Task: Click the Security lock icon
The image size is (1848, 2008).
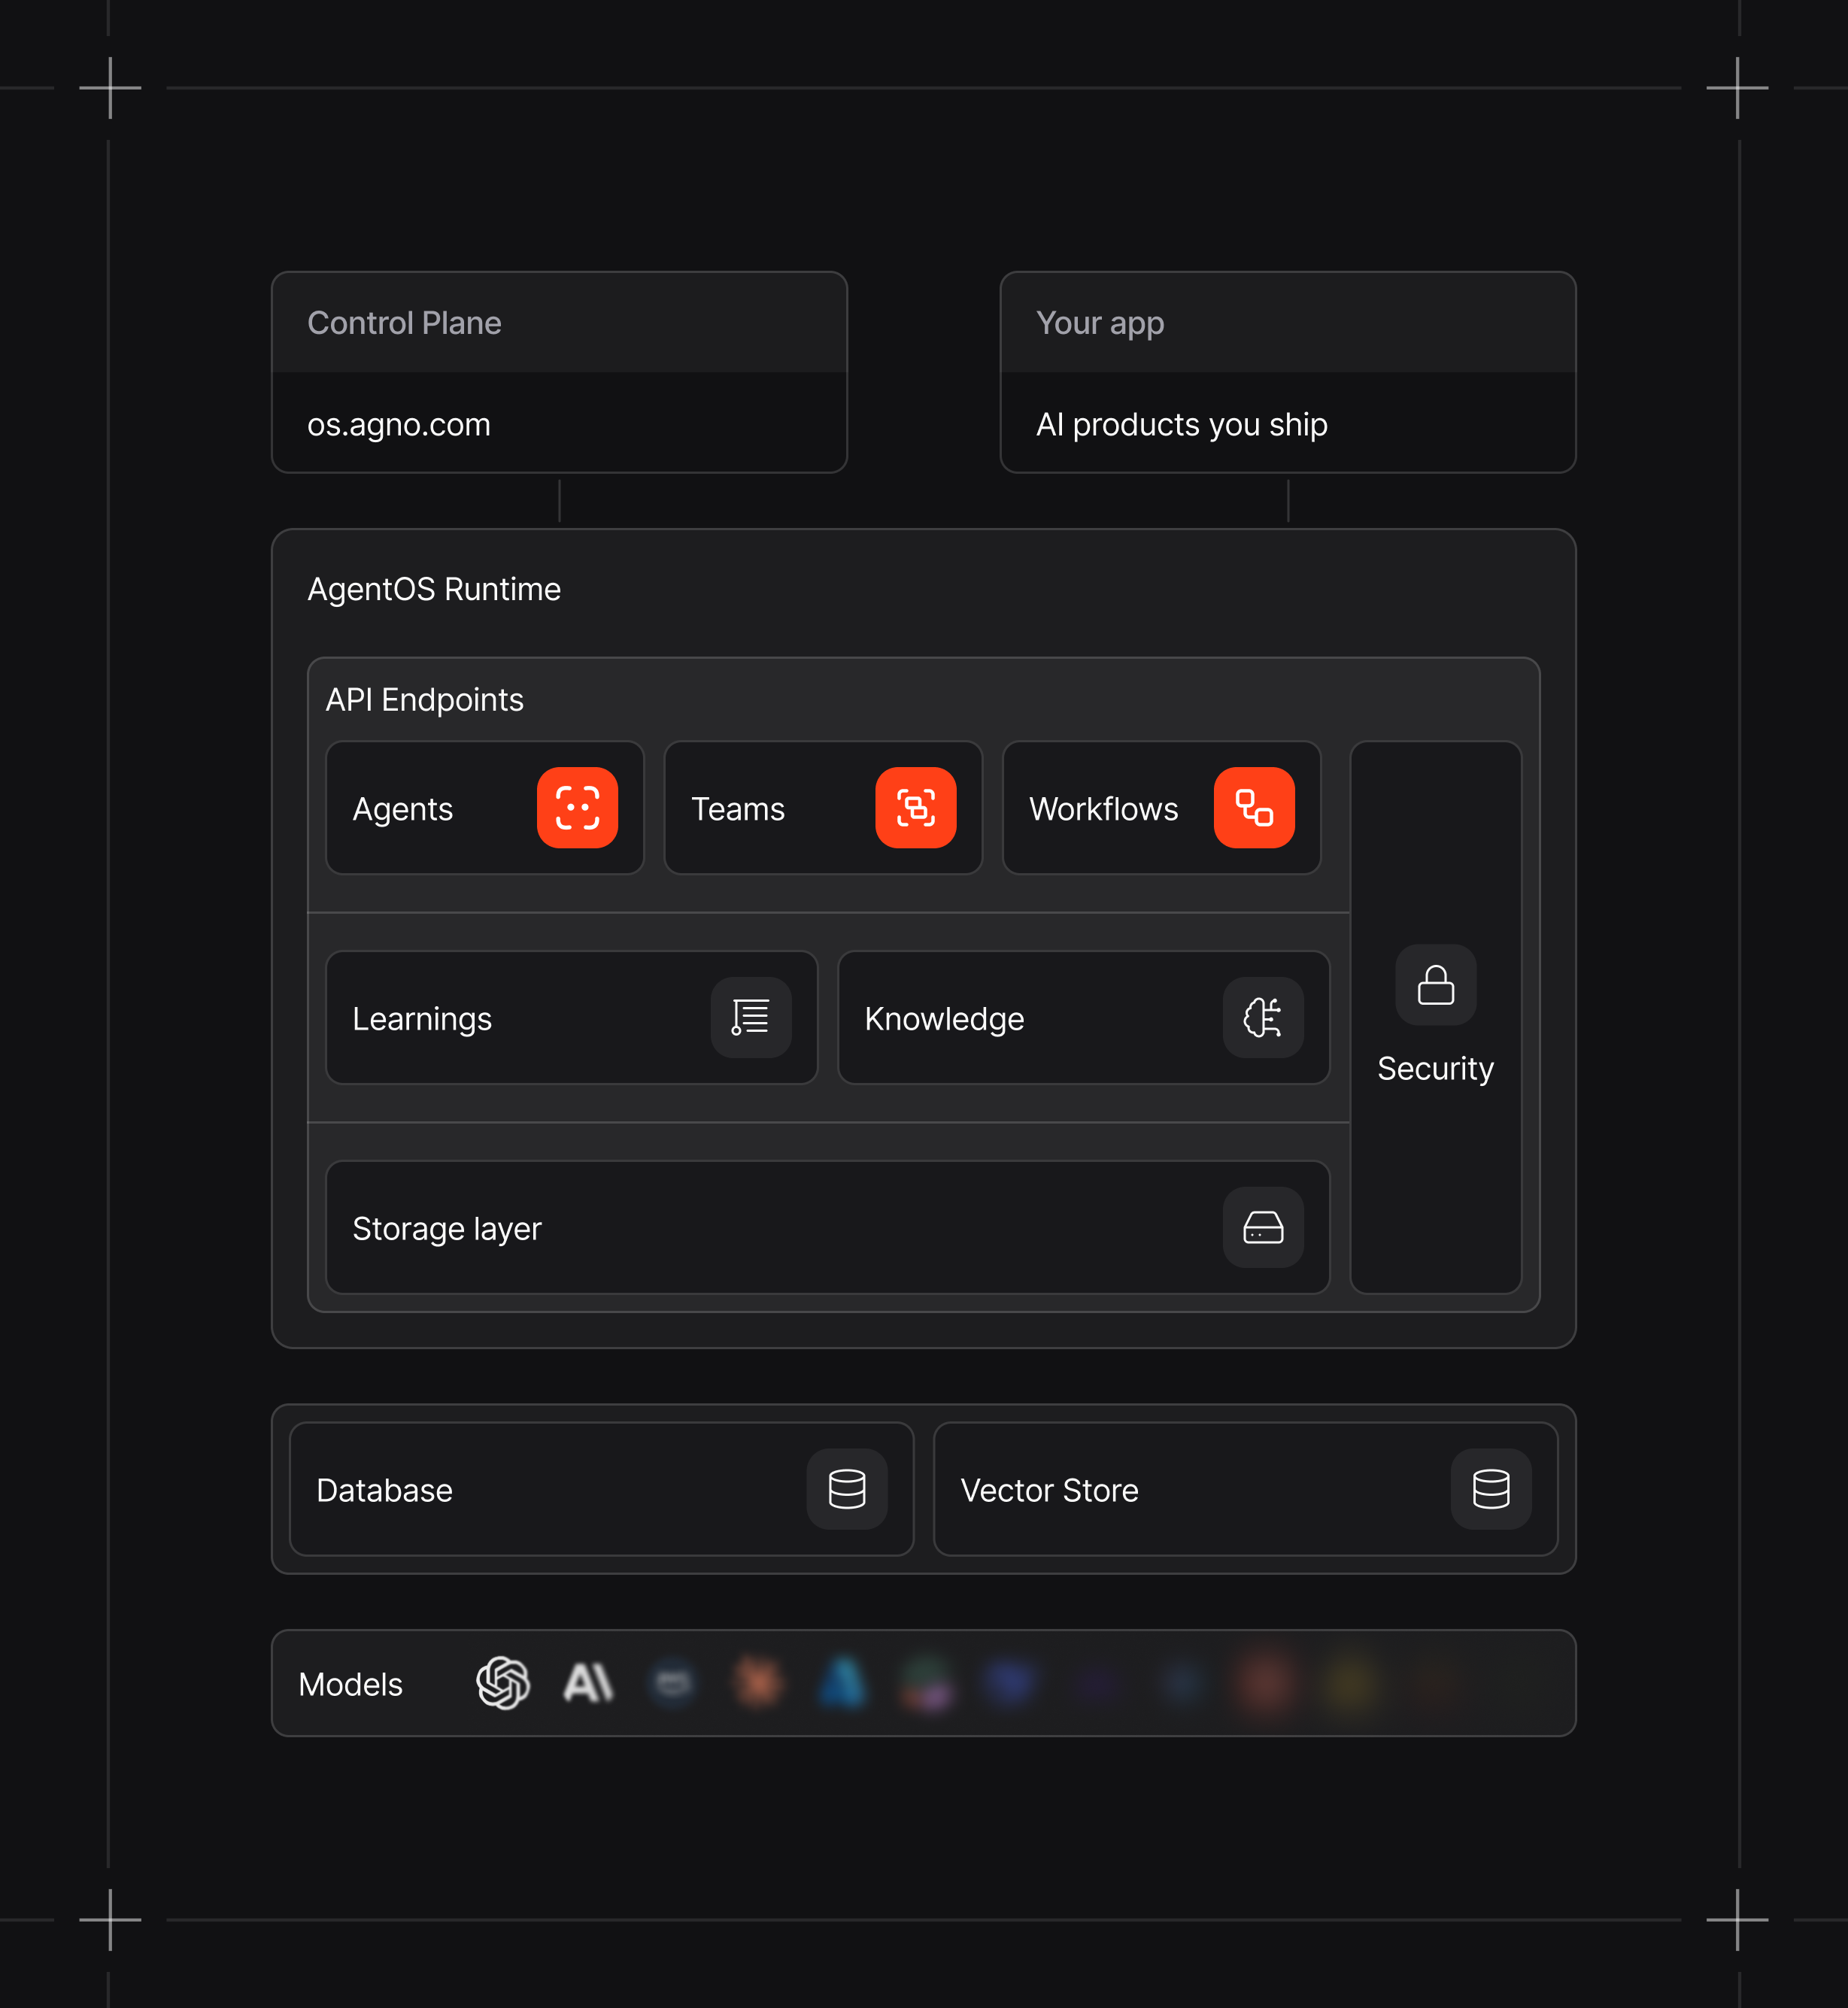Action: [1434, 985]
